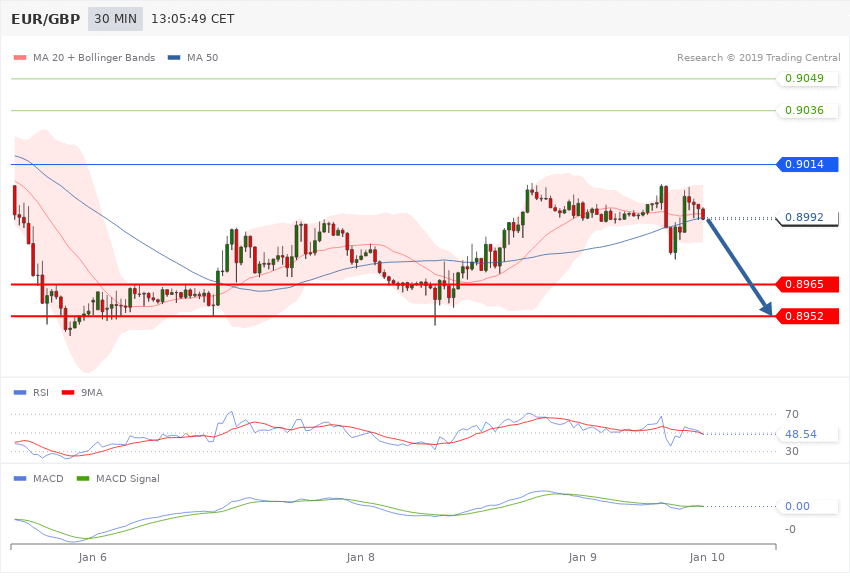Click the 9MA legend label
This screenshot has height=576, width=850.
click(92, 393)
